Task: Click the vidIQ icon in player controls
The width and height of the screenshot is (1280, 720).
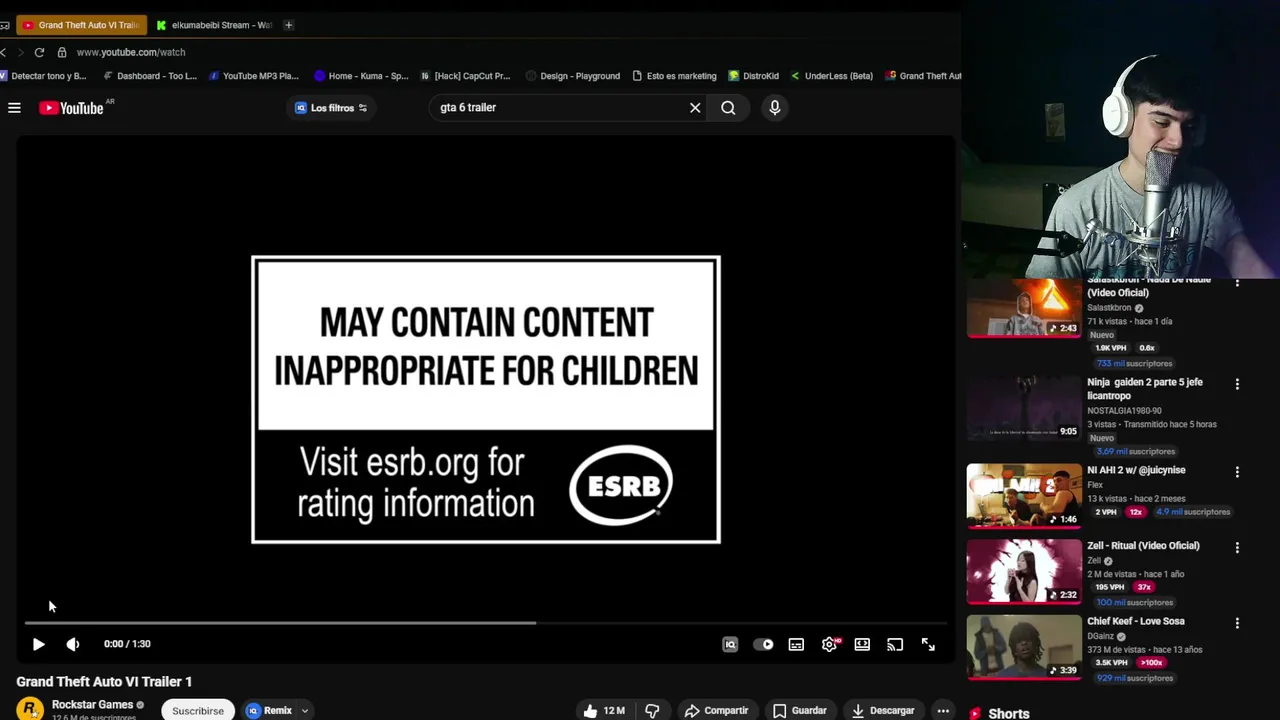Action: coord(730,645)
